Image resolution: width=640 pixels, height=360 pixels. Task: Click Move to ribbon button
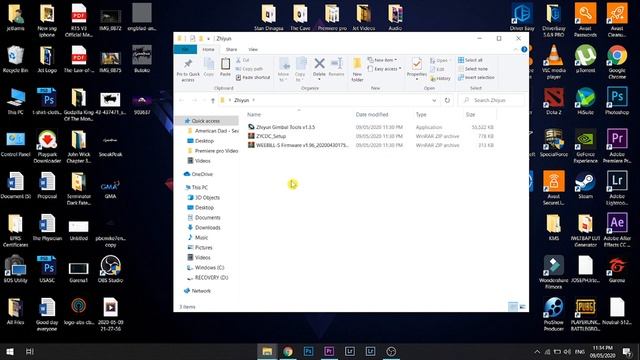pos(284,70)
